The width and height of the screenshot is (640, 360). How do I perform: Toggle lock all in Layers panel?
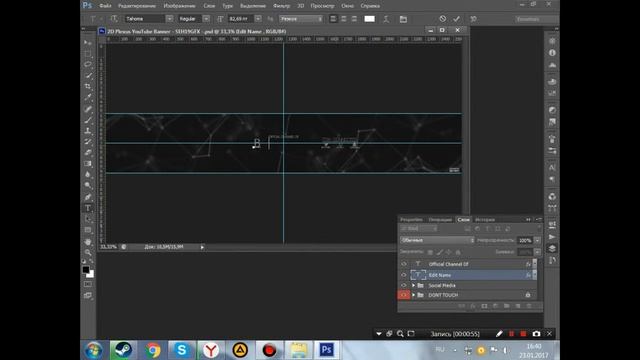tap(458, 252)
